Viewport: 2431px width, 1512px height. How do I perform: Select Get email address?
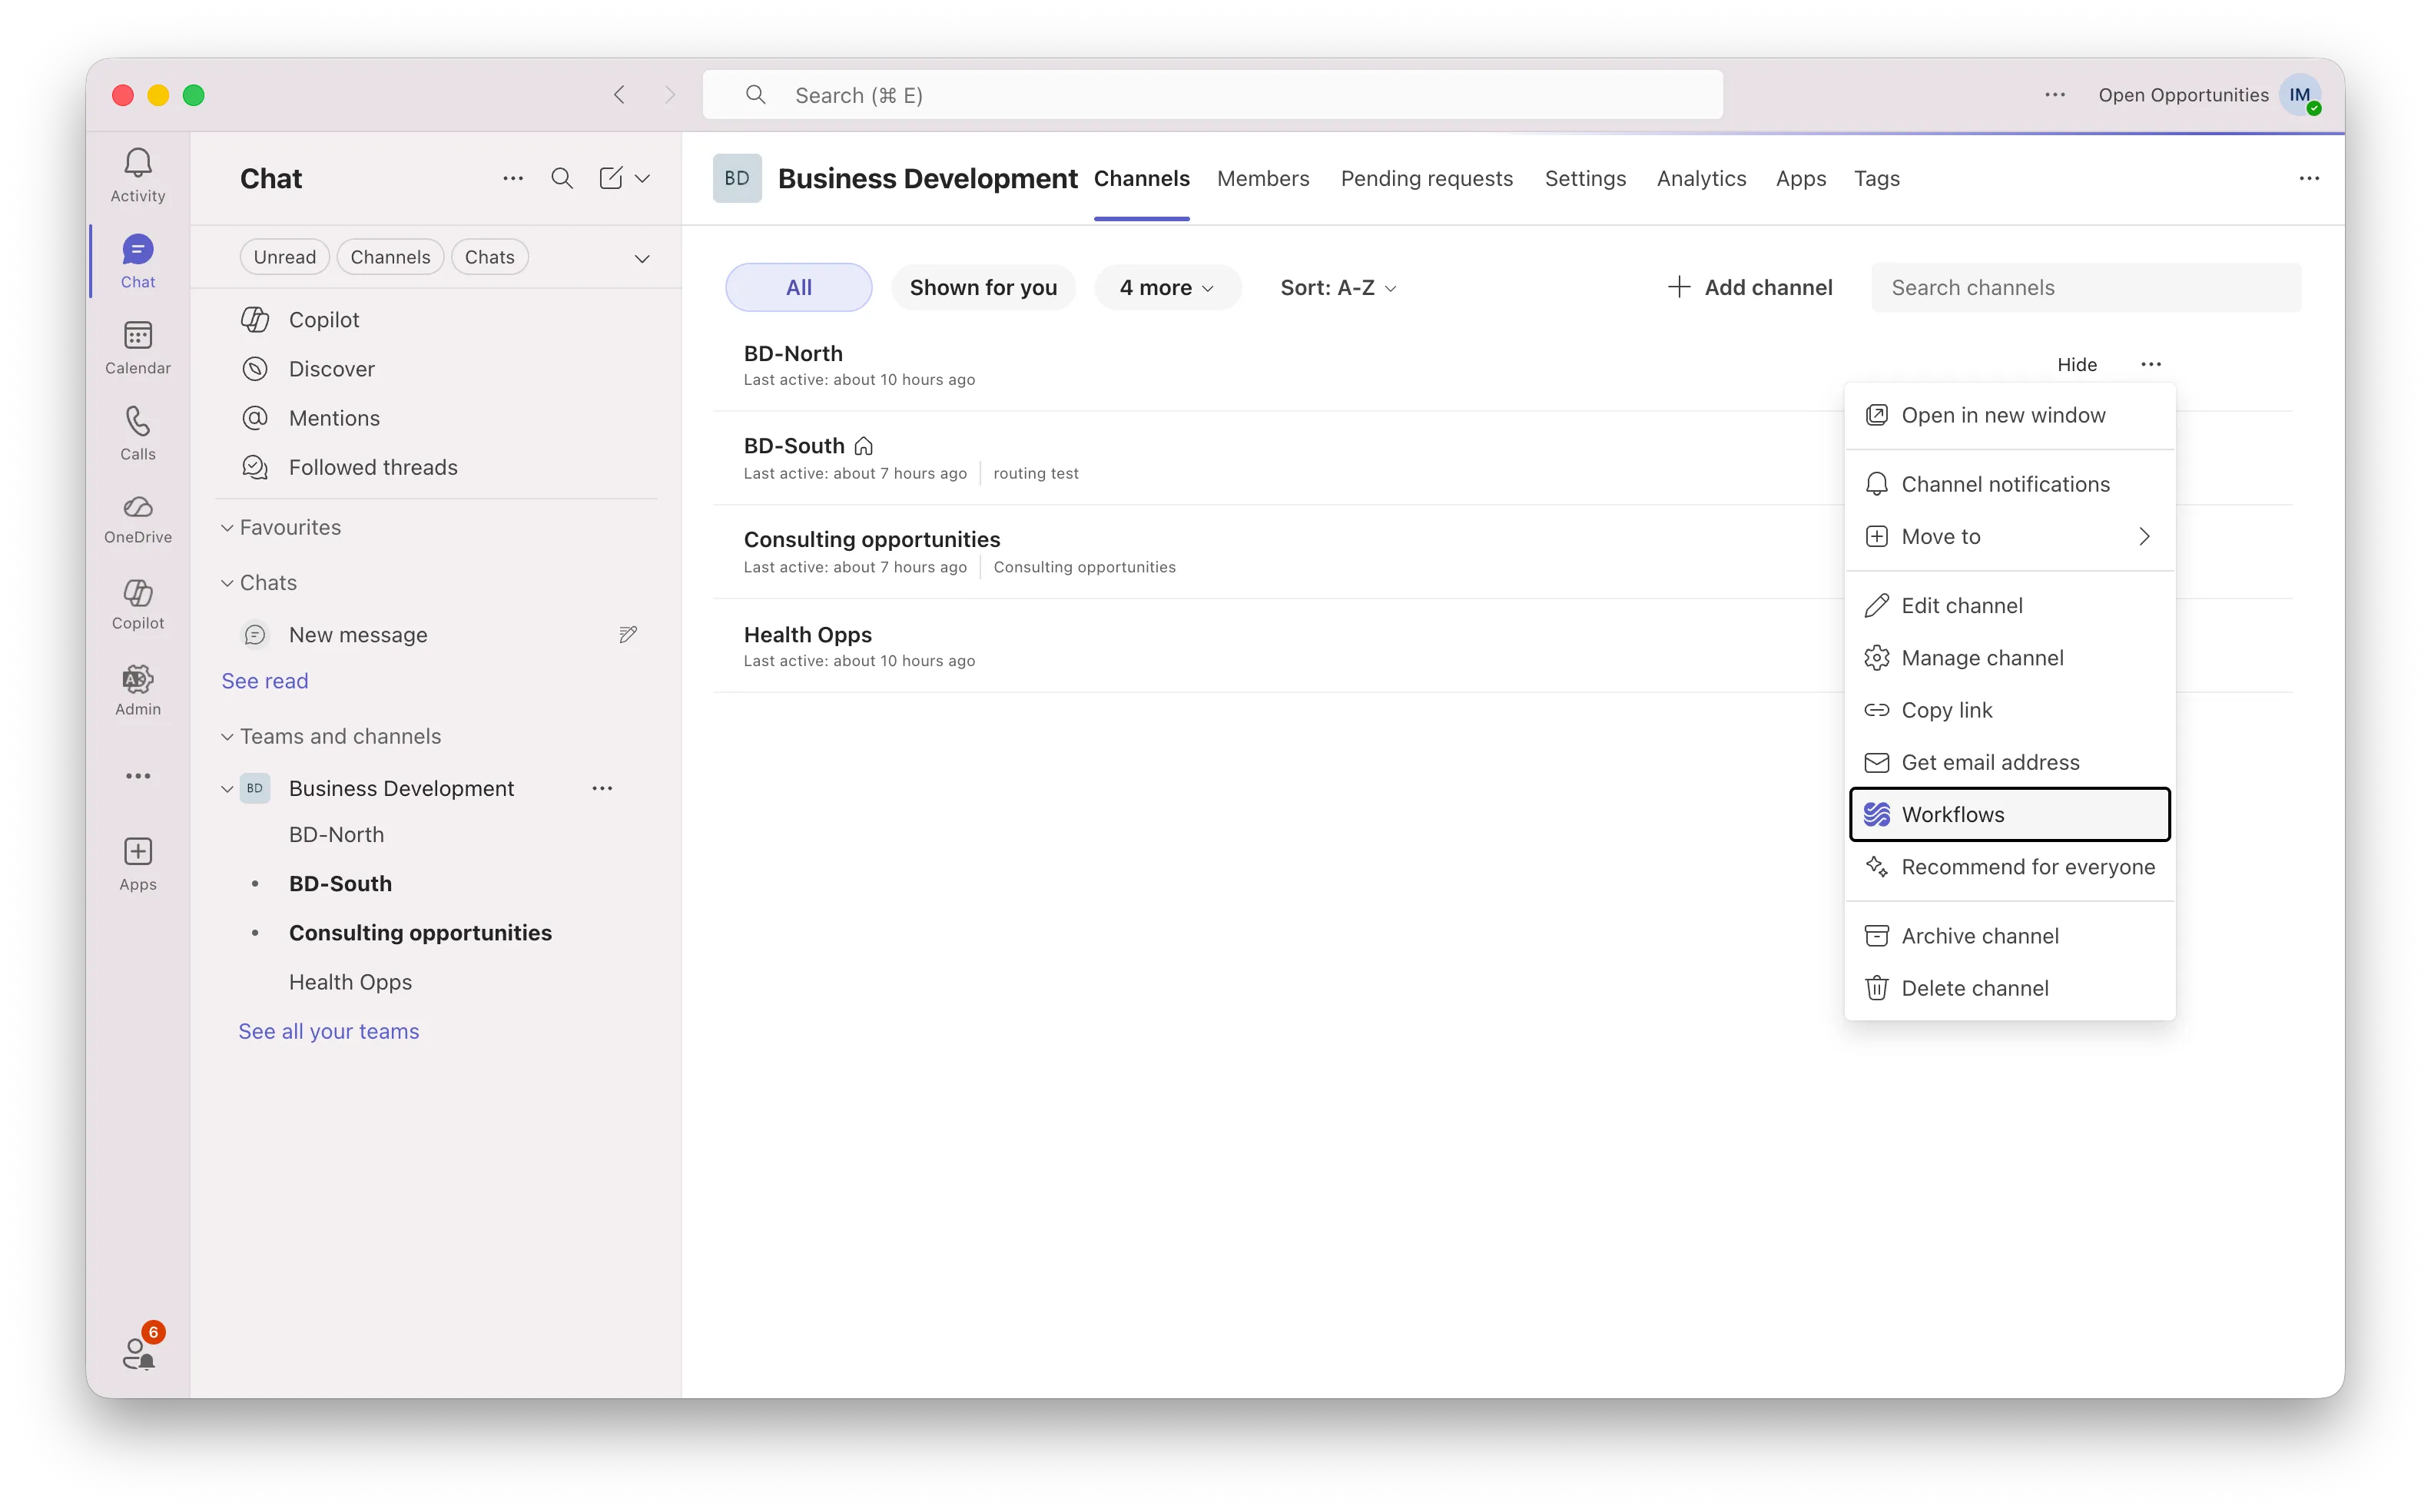tap(2009, 761)
